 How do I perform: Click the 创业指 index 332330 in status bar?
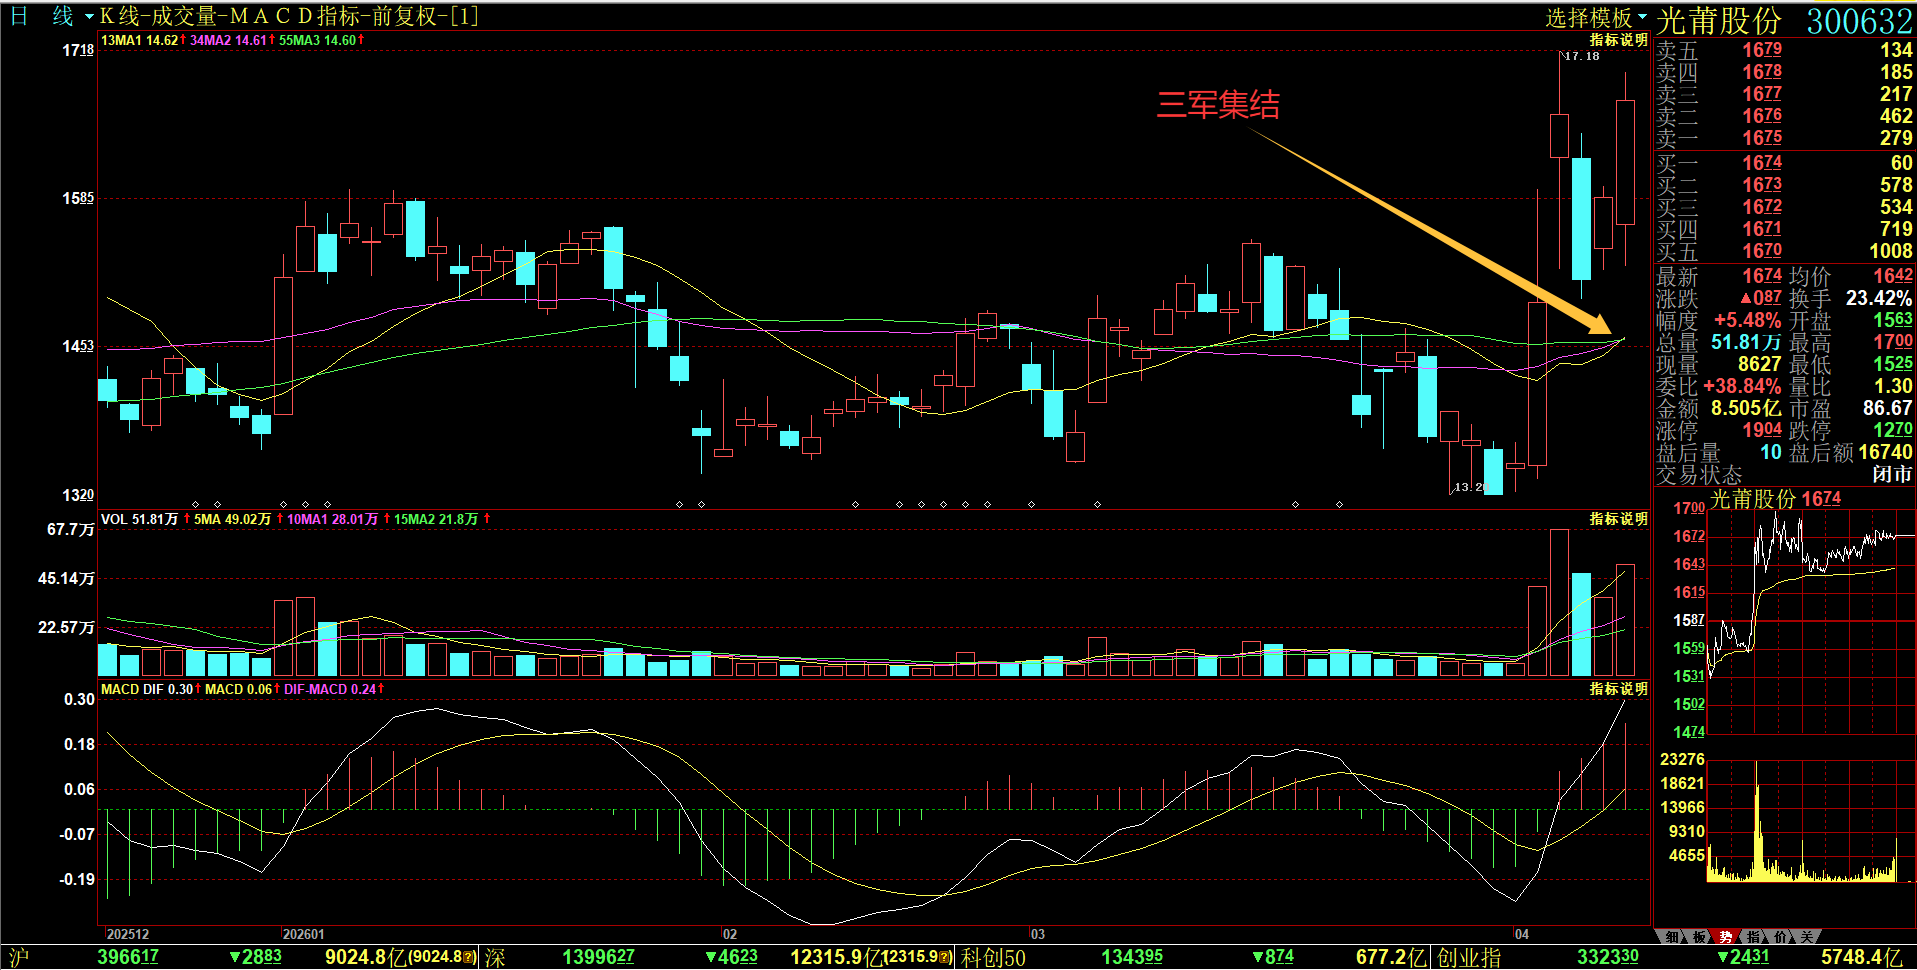[1608, 957]
